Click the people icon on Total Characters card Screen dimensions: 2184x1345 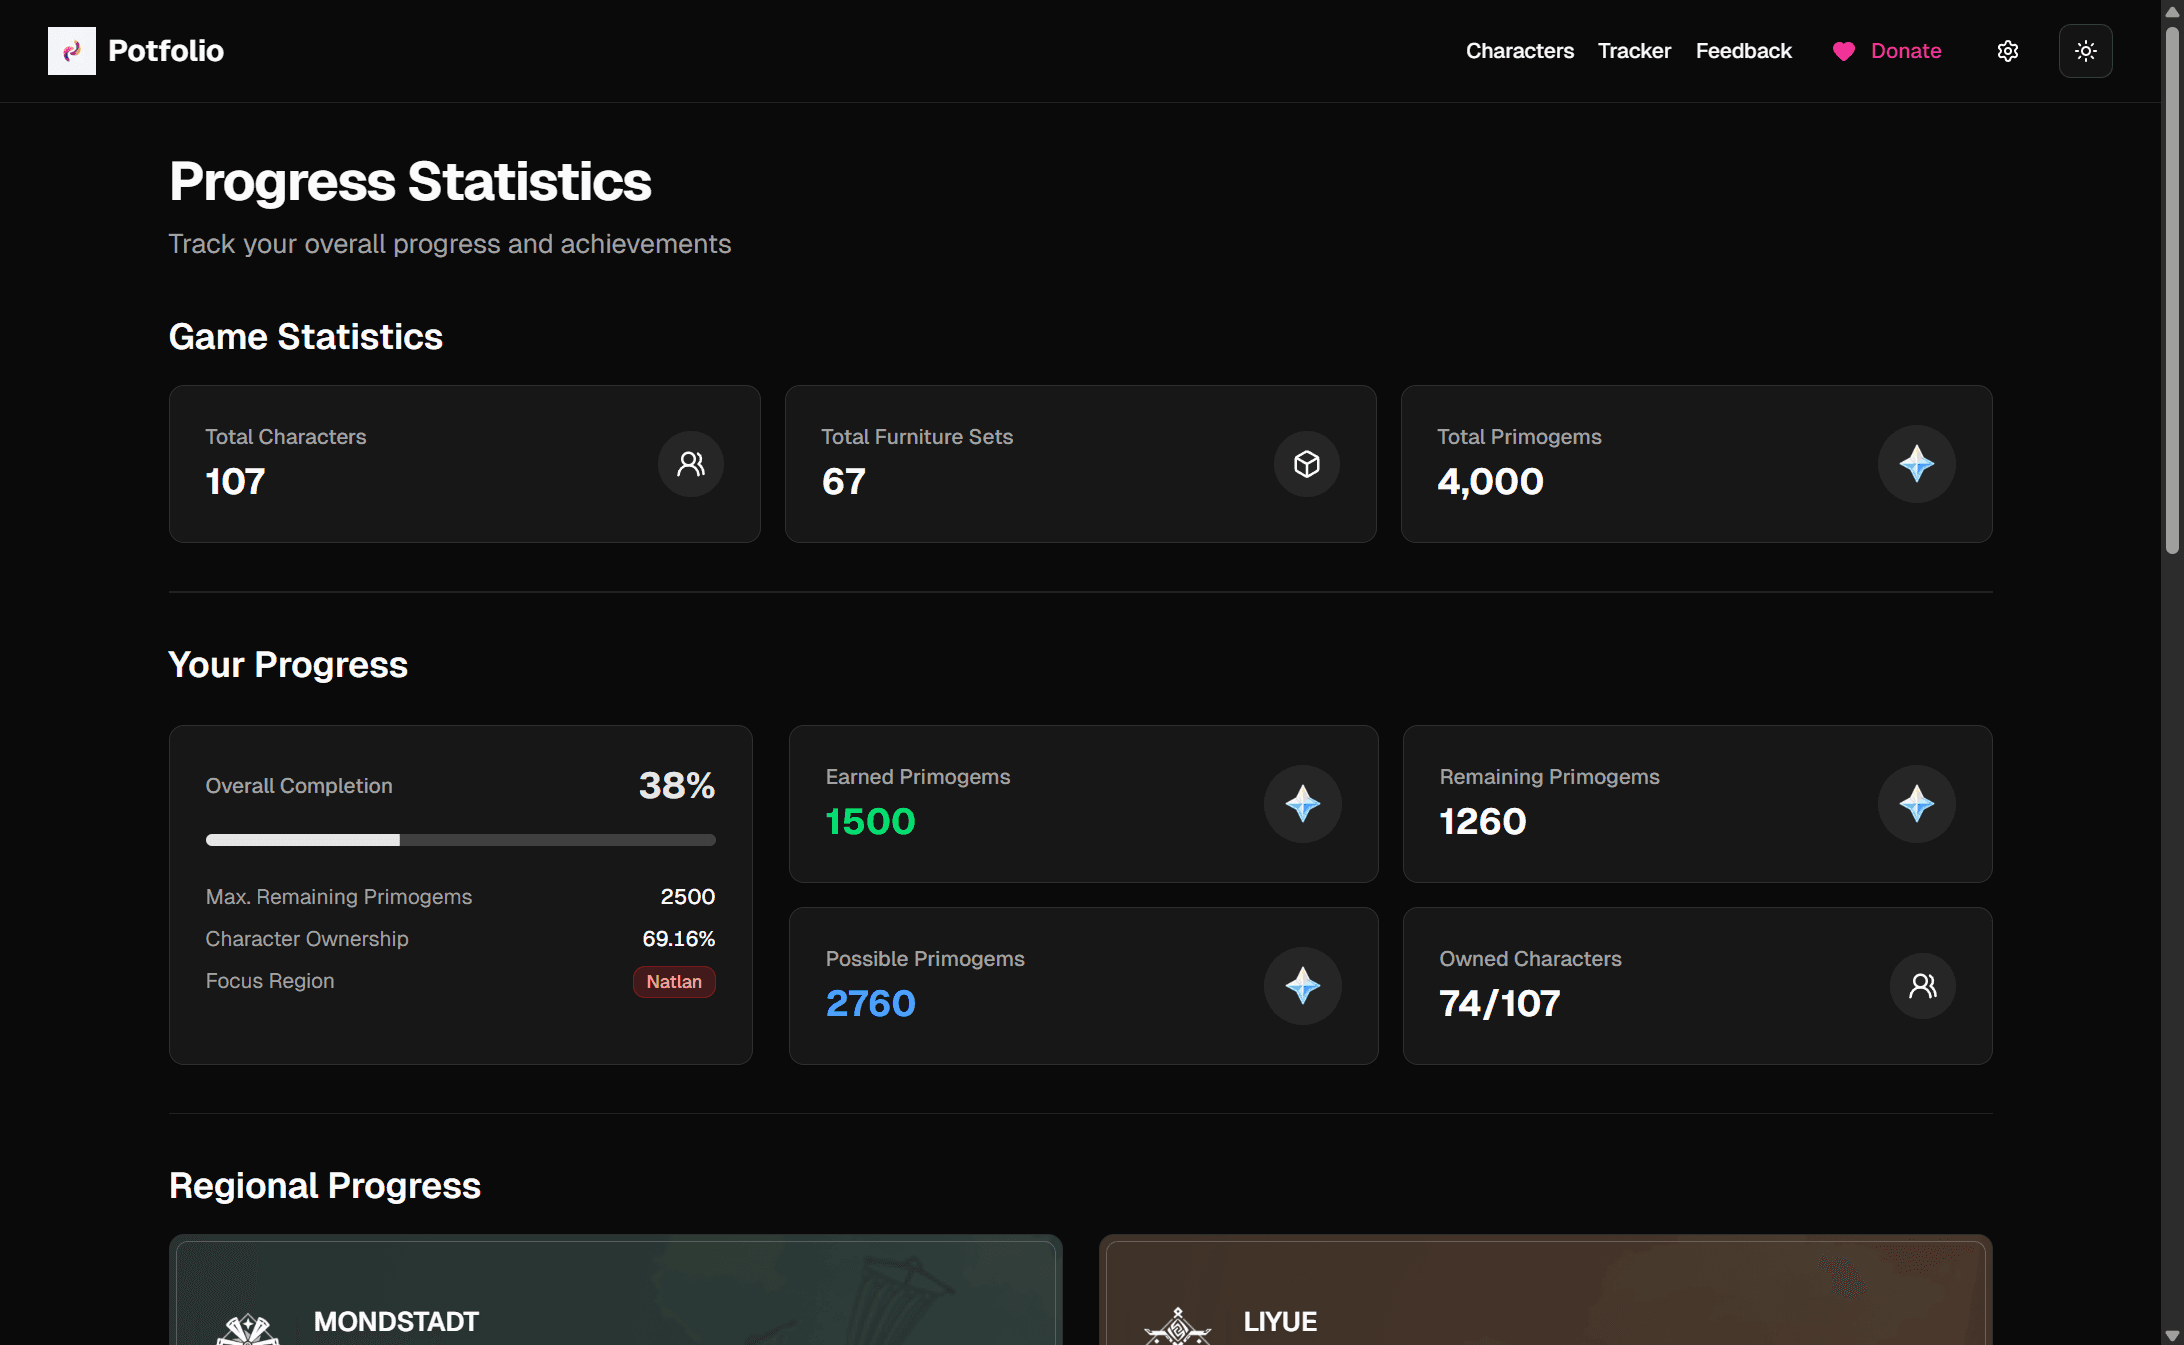click(x=690, y=463)
